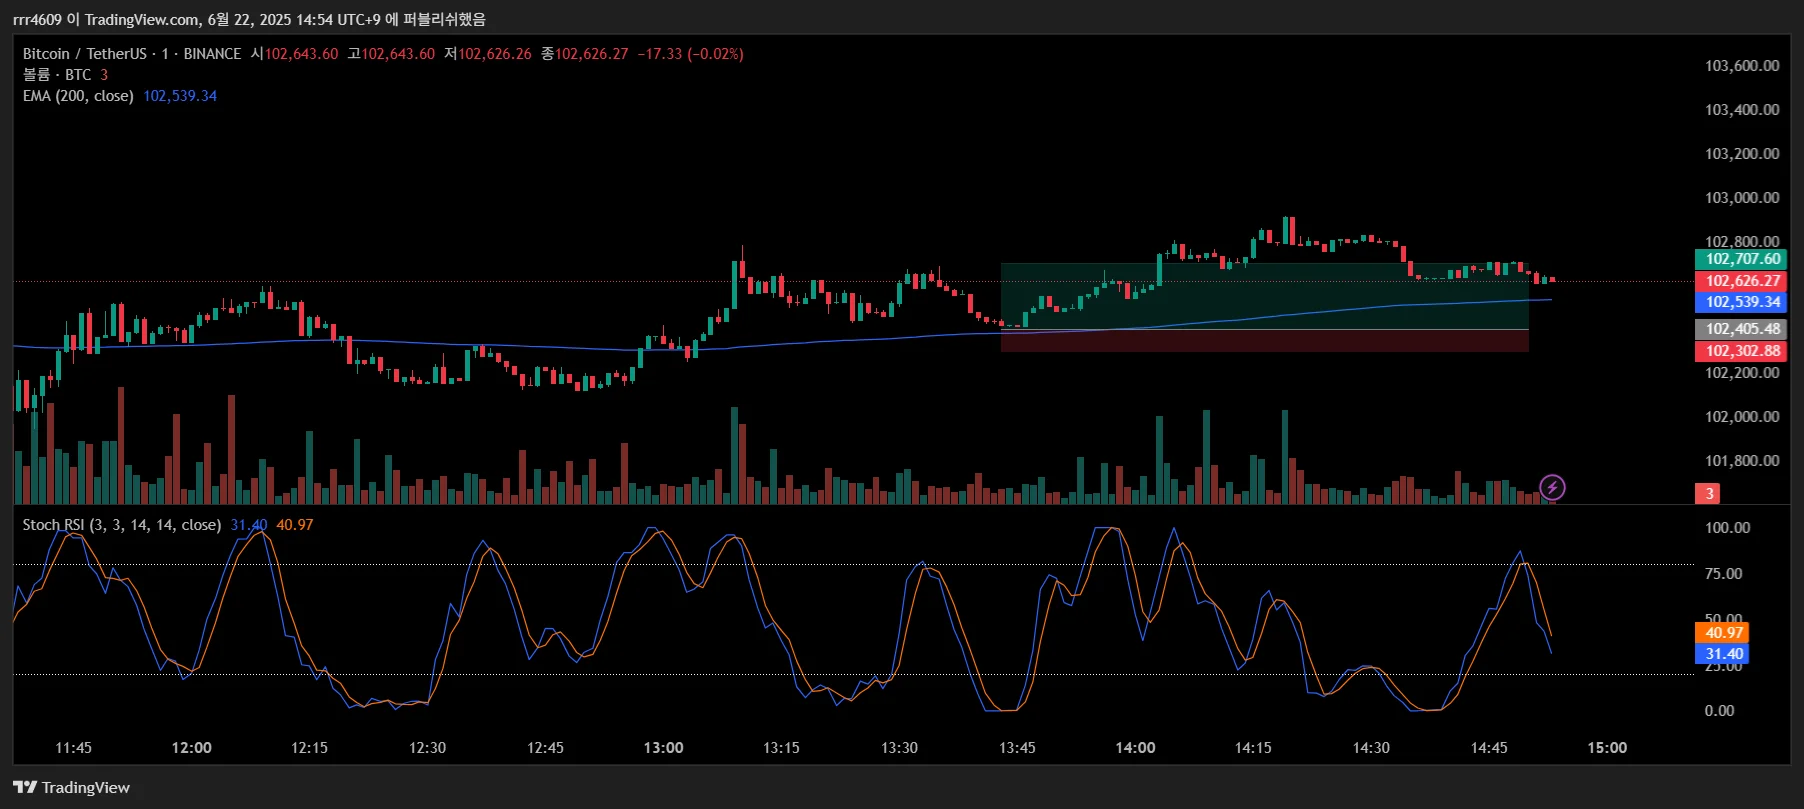Click the TradingView logo at bottom left
Image resolution: width=1804 pixels, height=809 pixels.
point(72,787)
